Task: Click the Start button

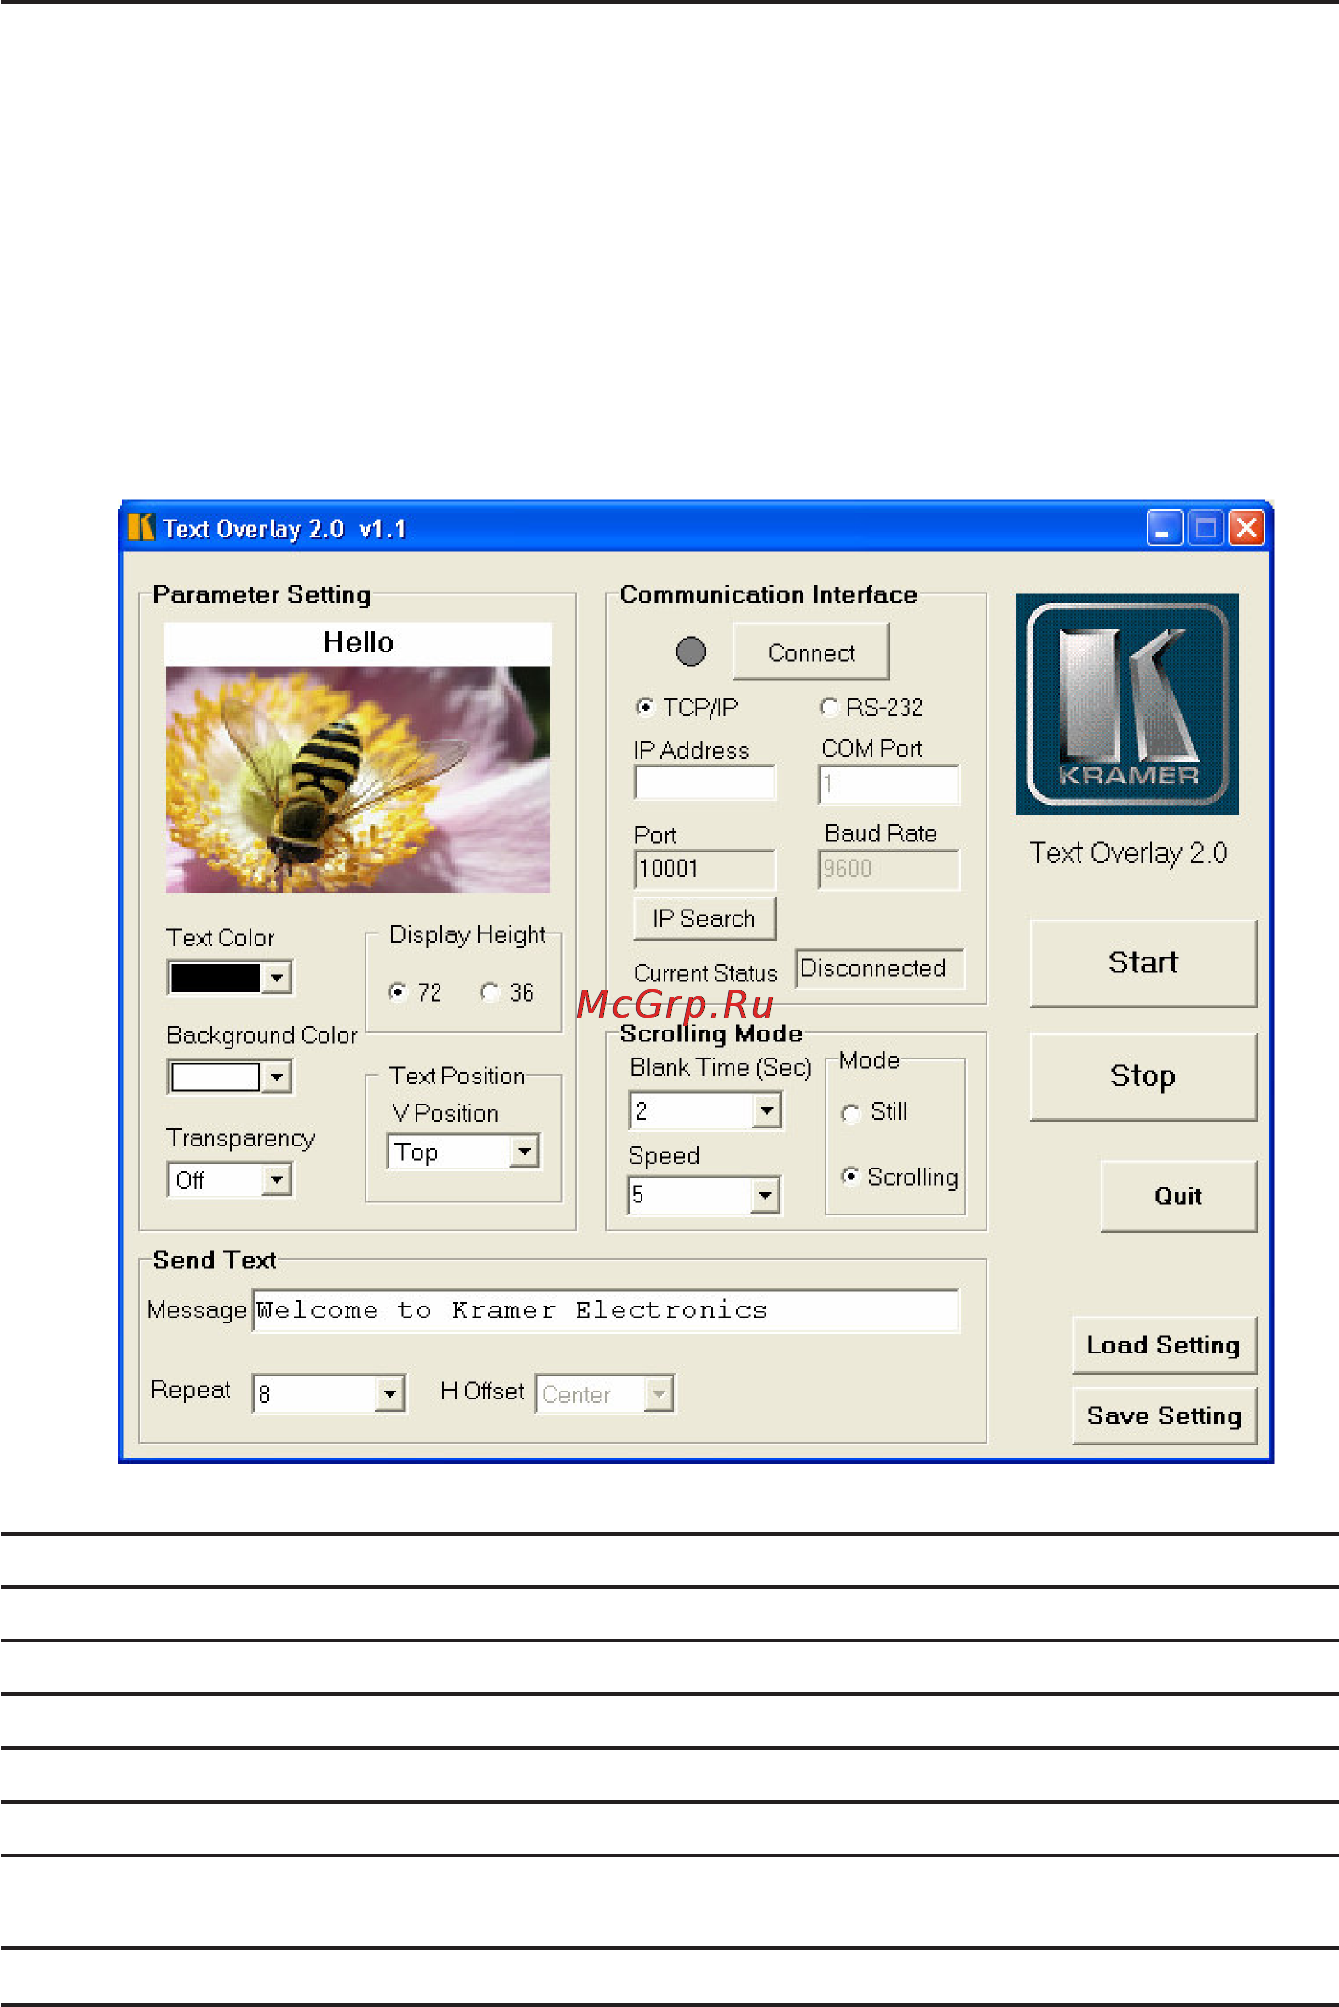Action: [x=1143, y=962]
